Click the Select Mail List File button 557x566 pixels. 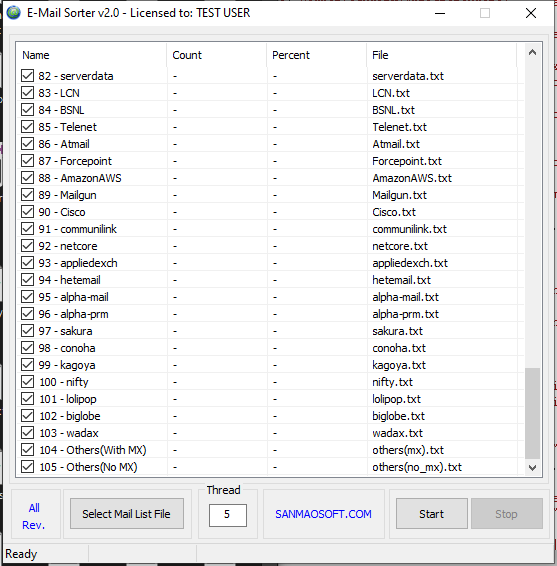127,514
